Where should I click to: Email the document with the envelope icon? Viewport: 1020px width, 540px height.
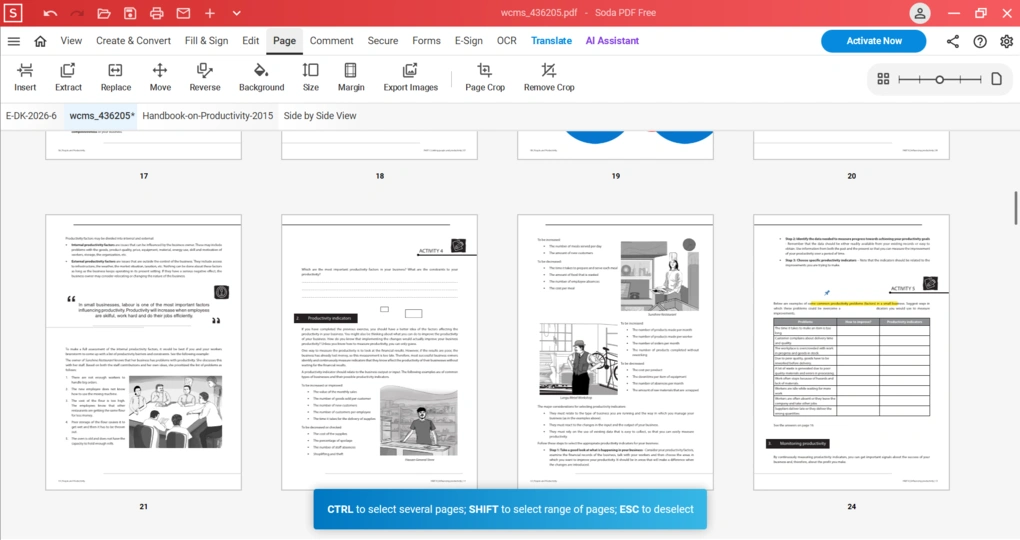183,13
